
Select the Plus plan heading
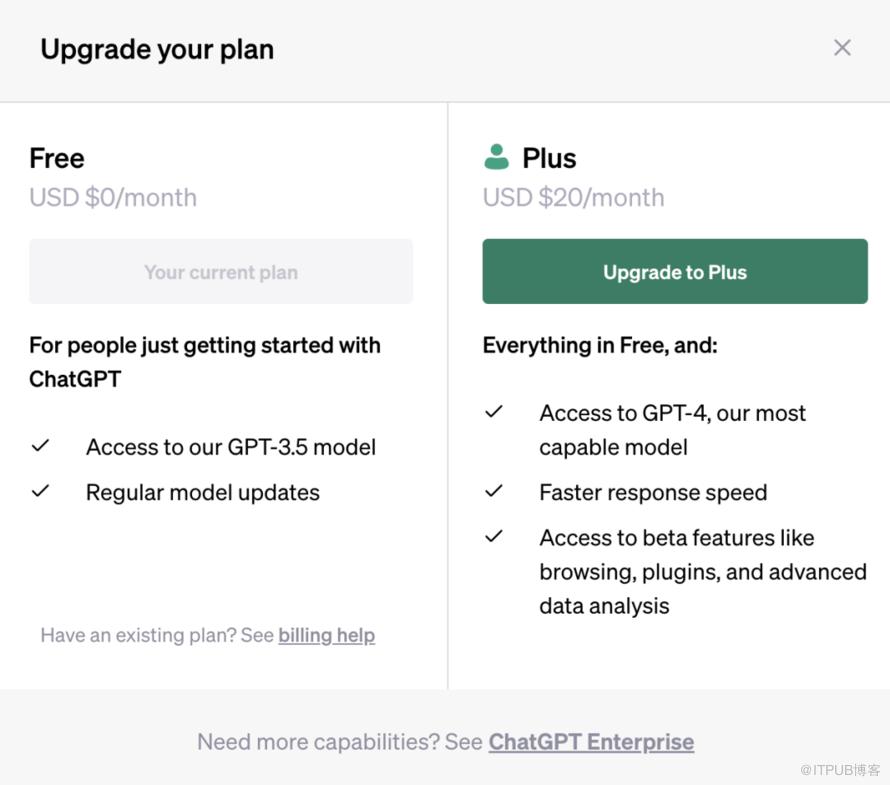click(549, 158)
